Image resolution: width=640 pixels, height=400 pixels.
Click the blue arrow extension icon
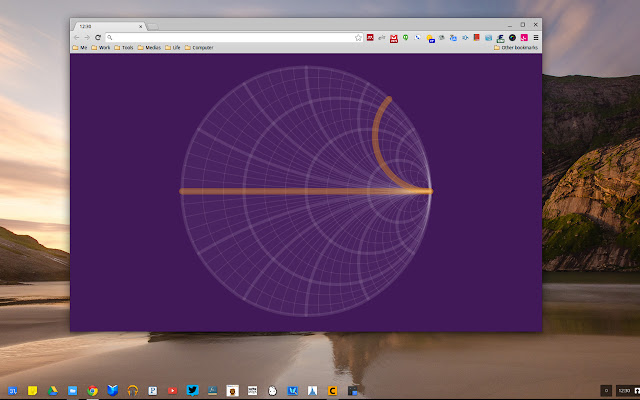465,38
